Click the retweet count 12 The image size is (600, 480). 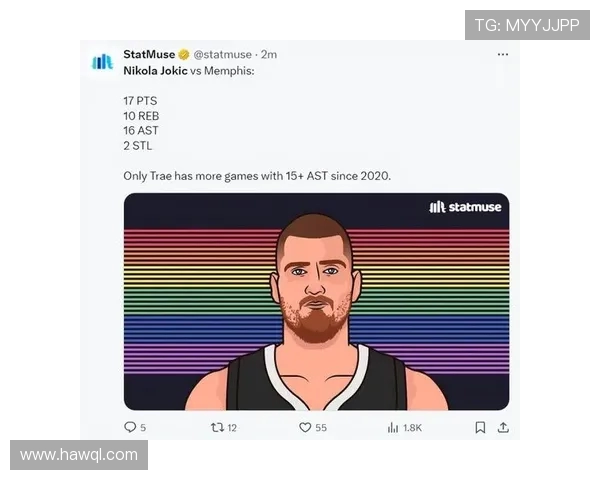click(232, 428)
